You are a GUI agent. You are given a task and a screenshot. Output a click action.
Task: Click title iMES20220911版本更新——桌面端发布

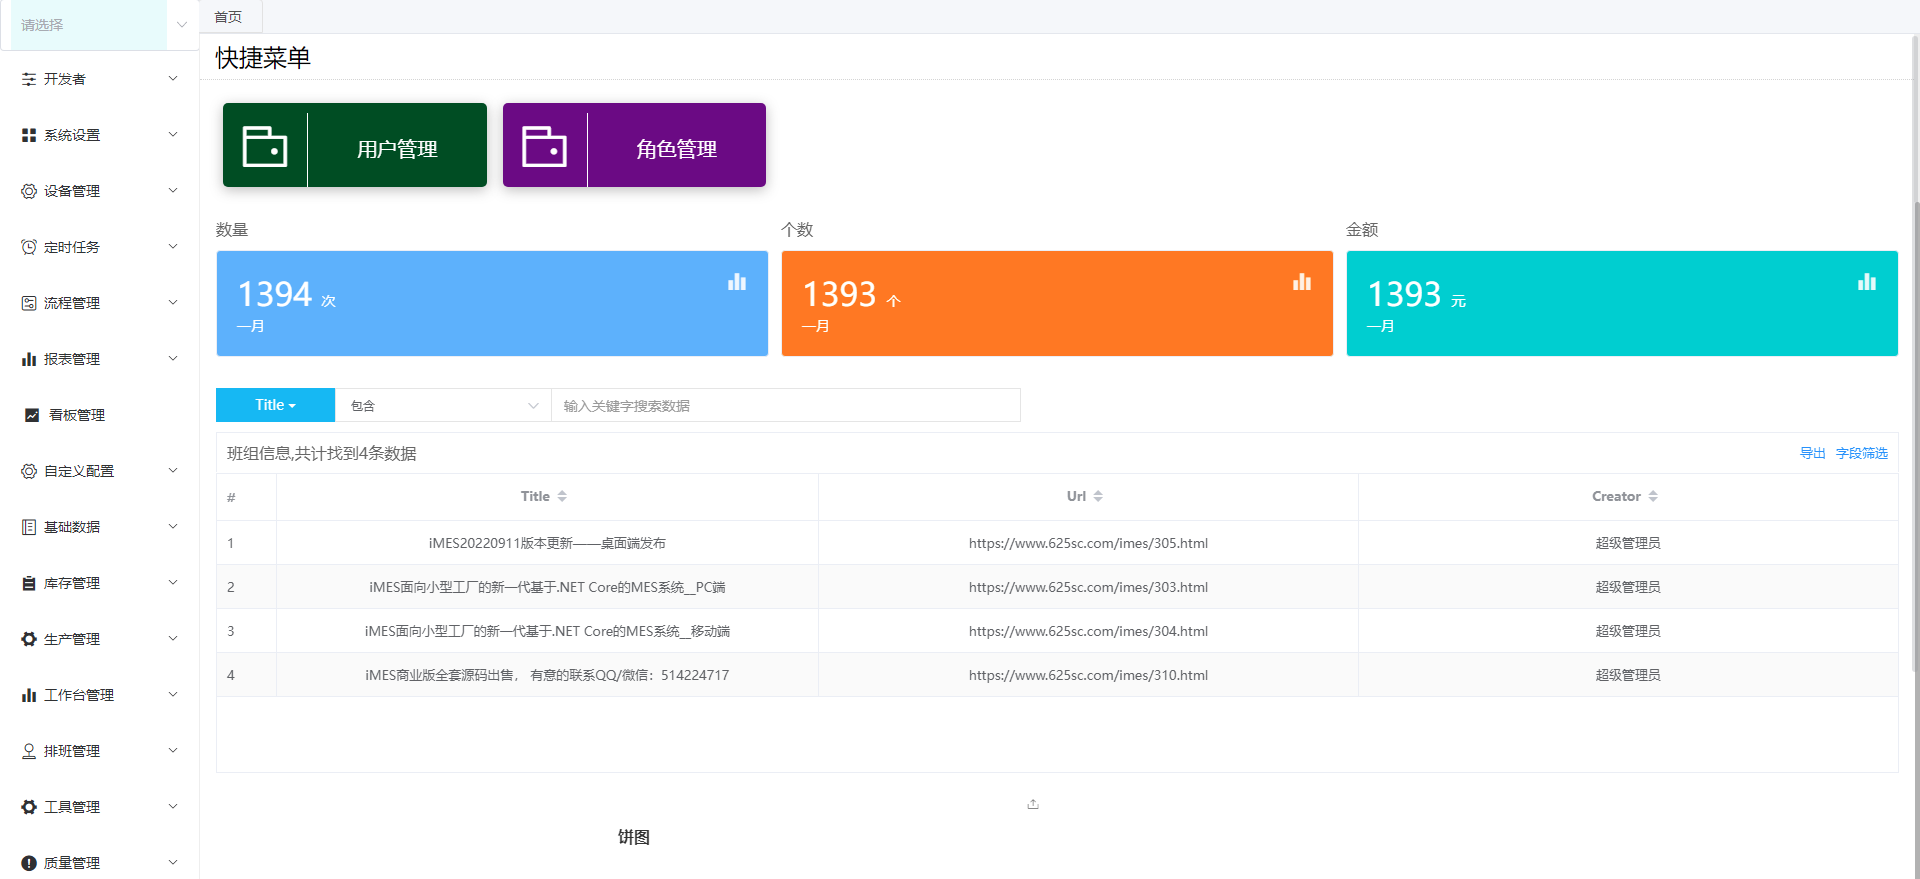click(547, 543)
